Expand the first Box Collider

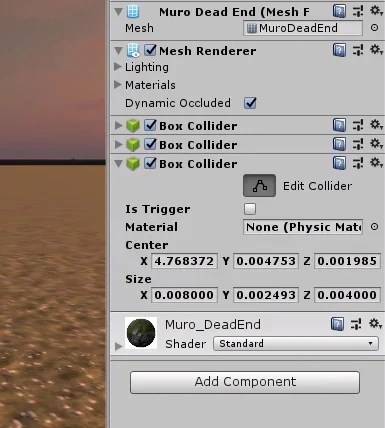(x=118, y=126)
